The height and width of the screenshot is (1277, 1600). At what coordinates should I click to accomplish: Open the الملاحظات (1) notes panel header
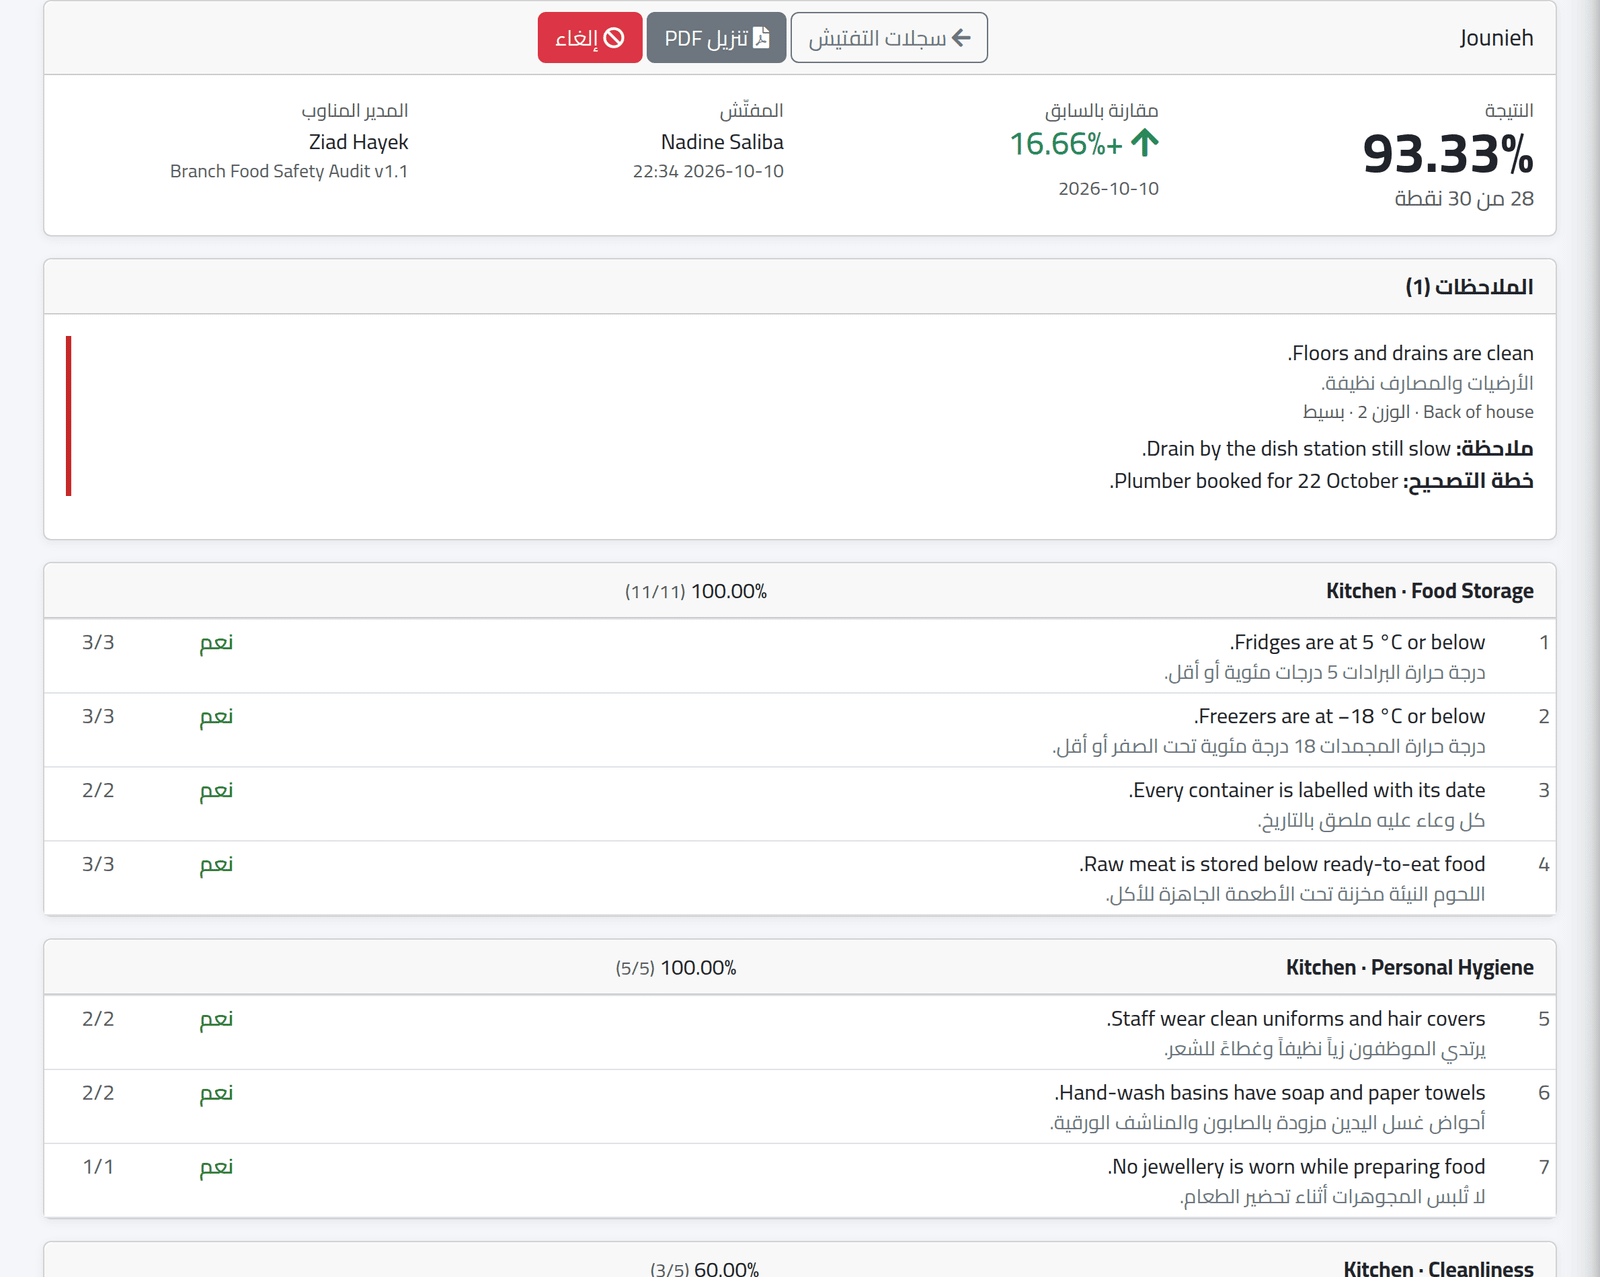pos(800,287)
